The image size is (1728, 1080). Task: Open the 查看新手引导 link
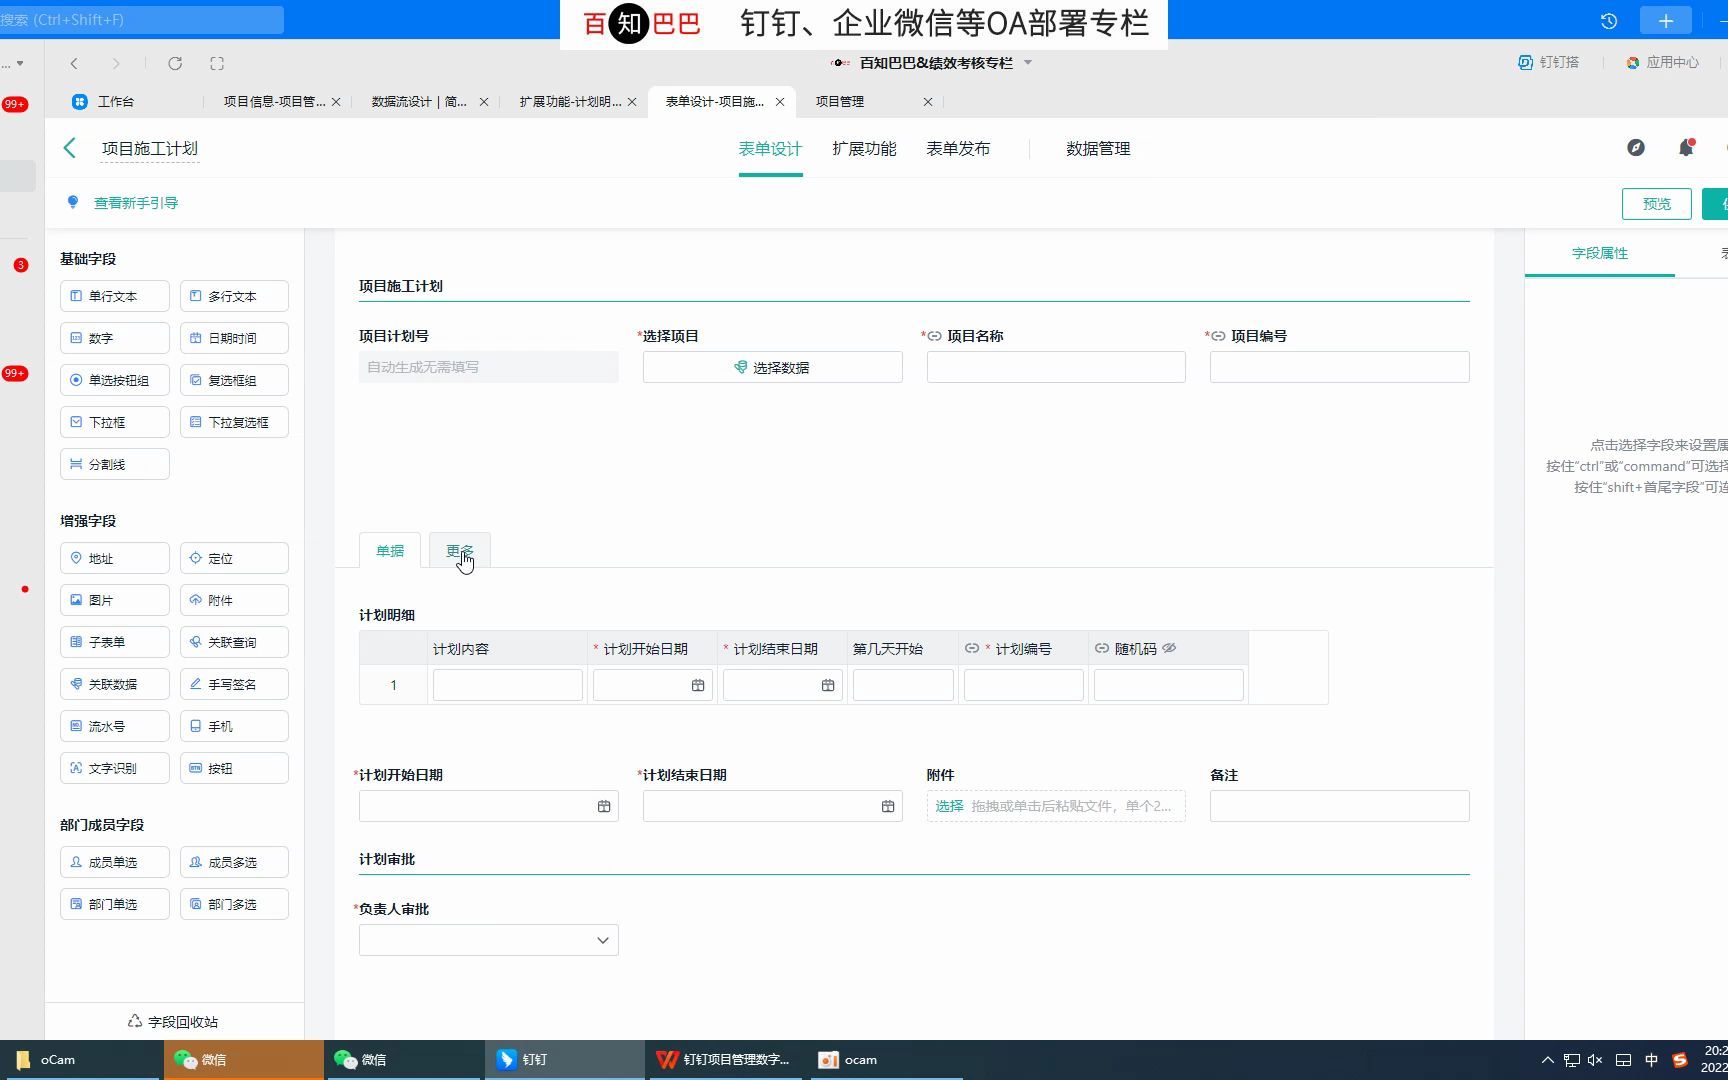pyautogui.click(x=135, y=203)
